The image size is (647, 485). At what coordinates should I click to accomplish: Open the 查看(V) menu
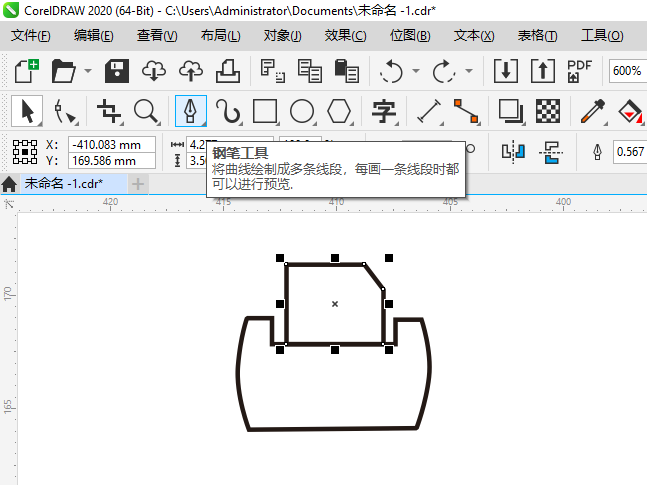tap(157, 36)
